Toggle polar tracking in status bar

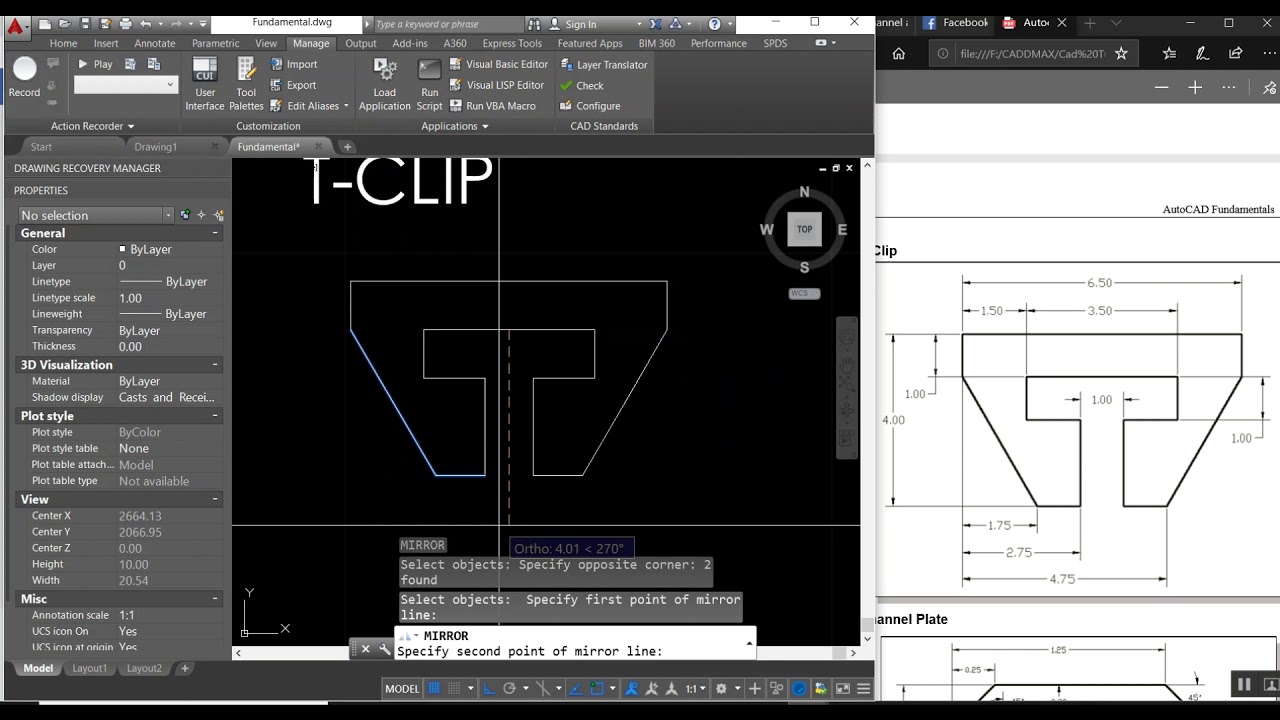(509, 688)
